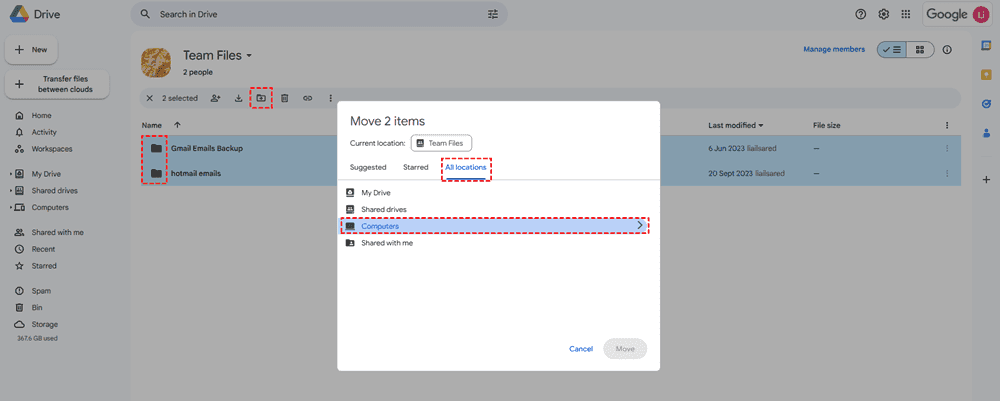
Task: Switch to the Starred tab in dialog
Action: pos(416,167)
